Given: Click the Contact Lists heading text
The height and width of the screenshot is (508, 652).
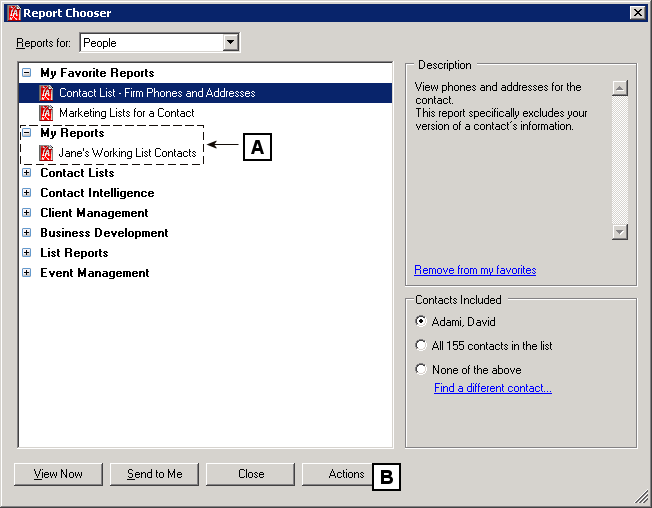Looking at the screenshot, I should (77, 173).
